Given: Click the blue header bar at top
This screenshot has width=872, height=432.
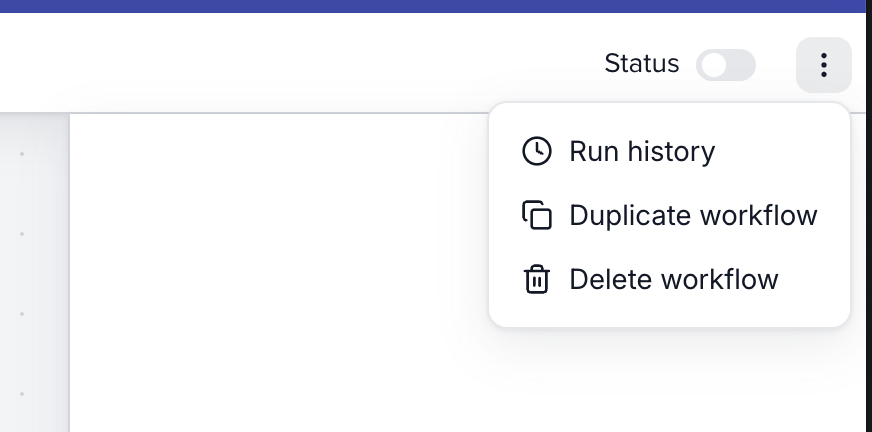Looking at the screenshot, I should (430, 5).
